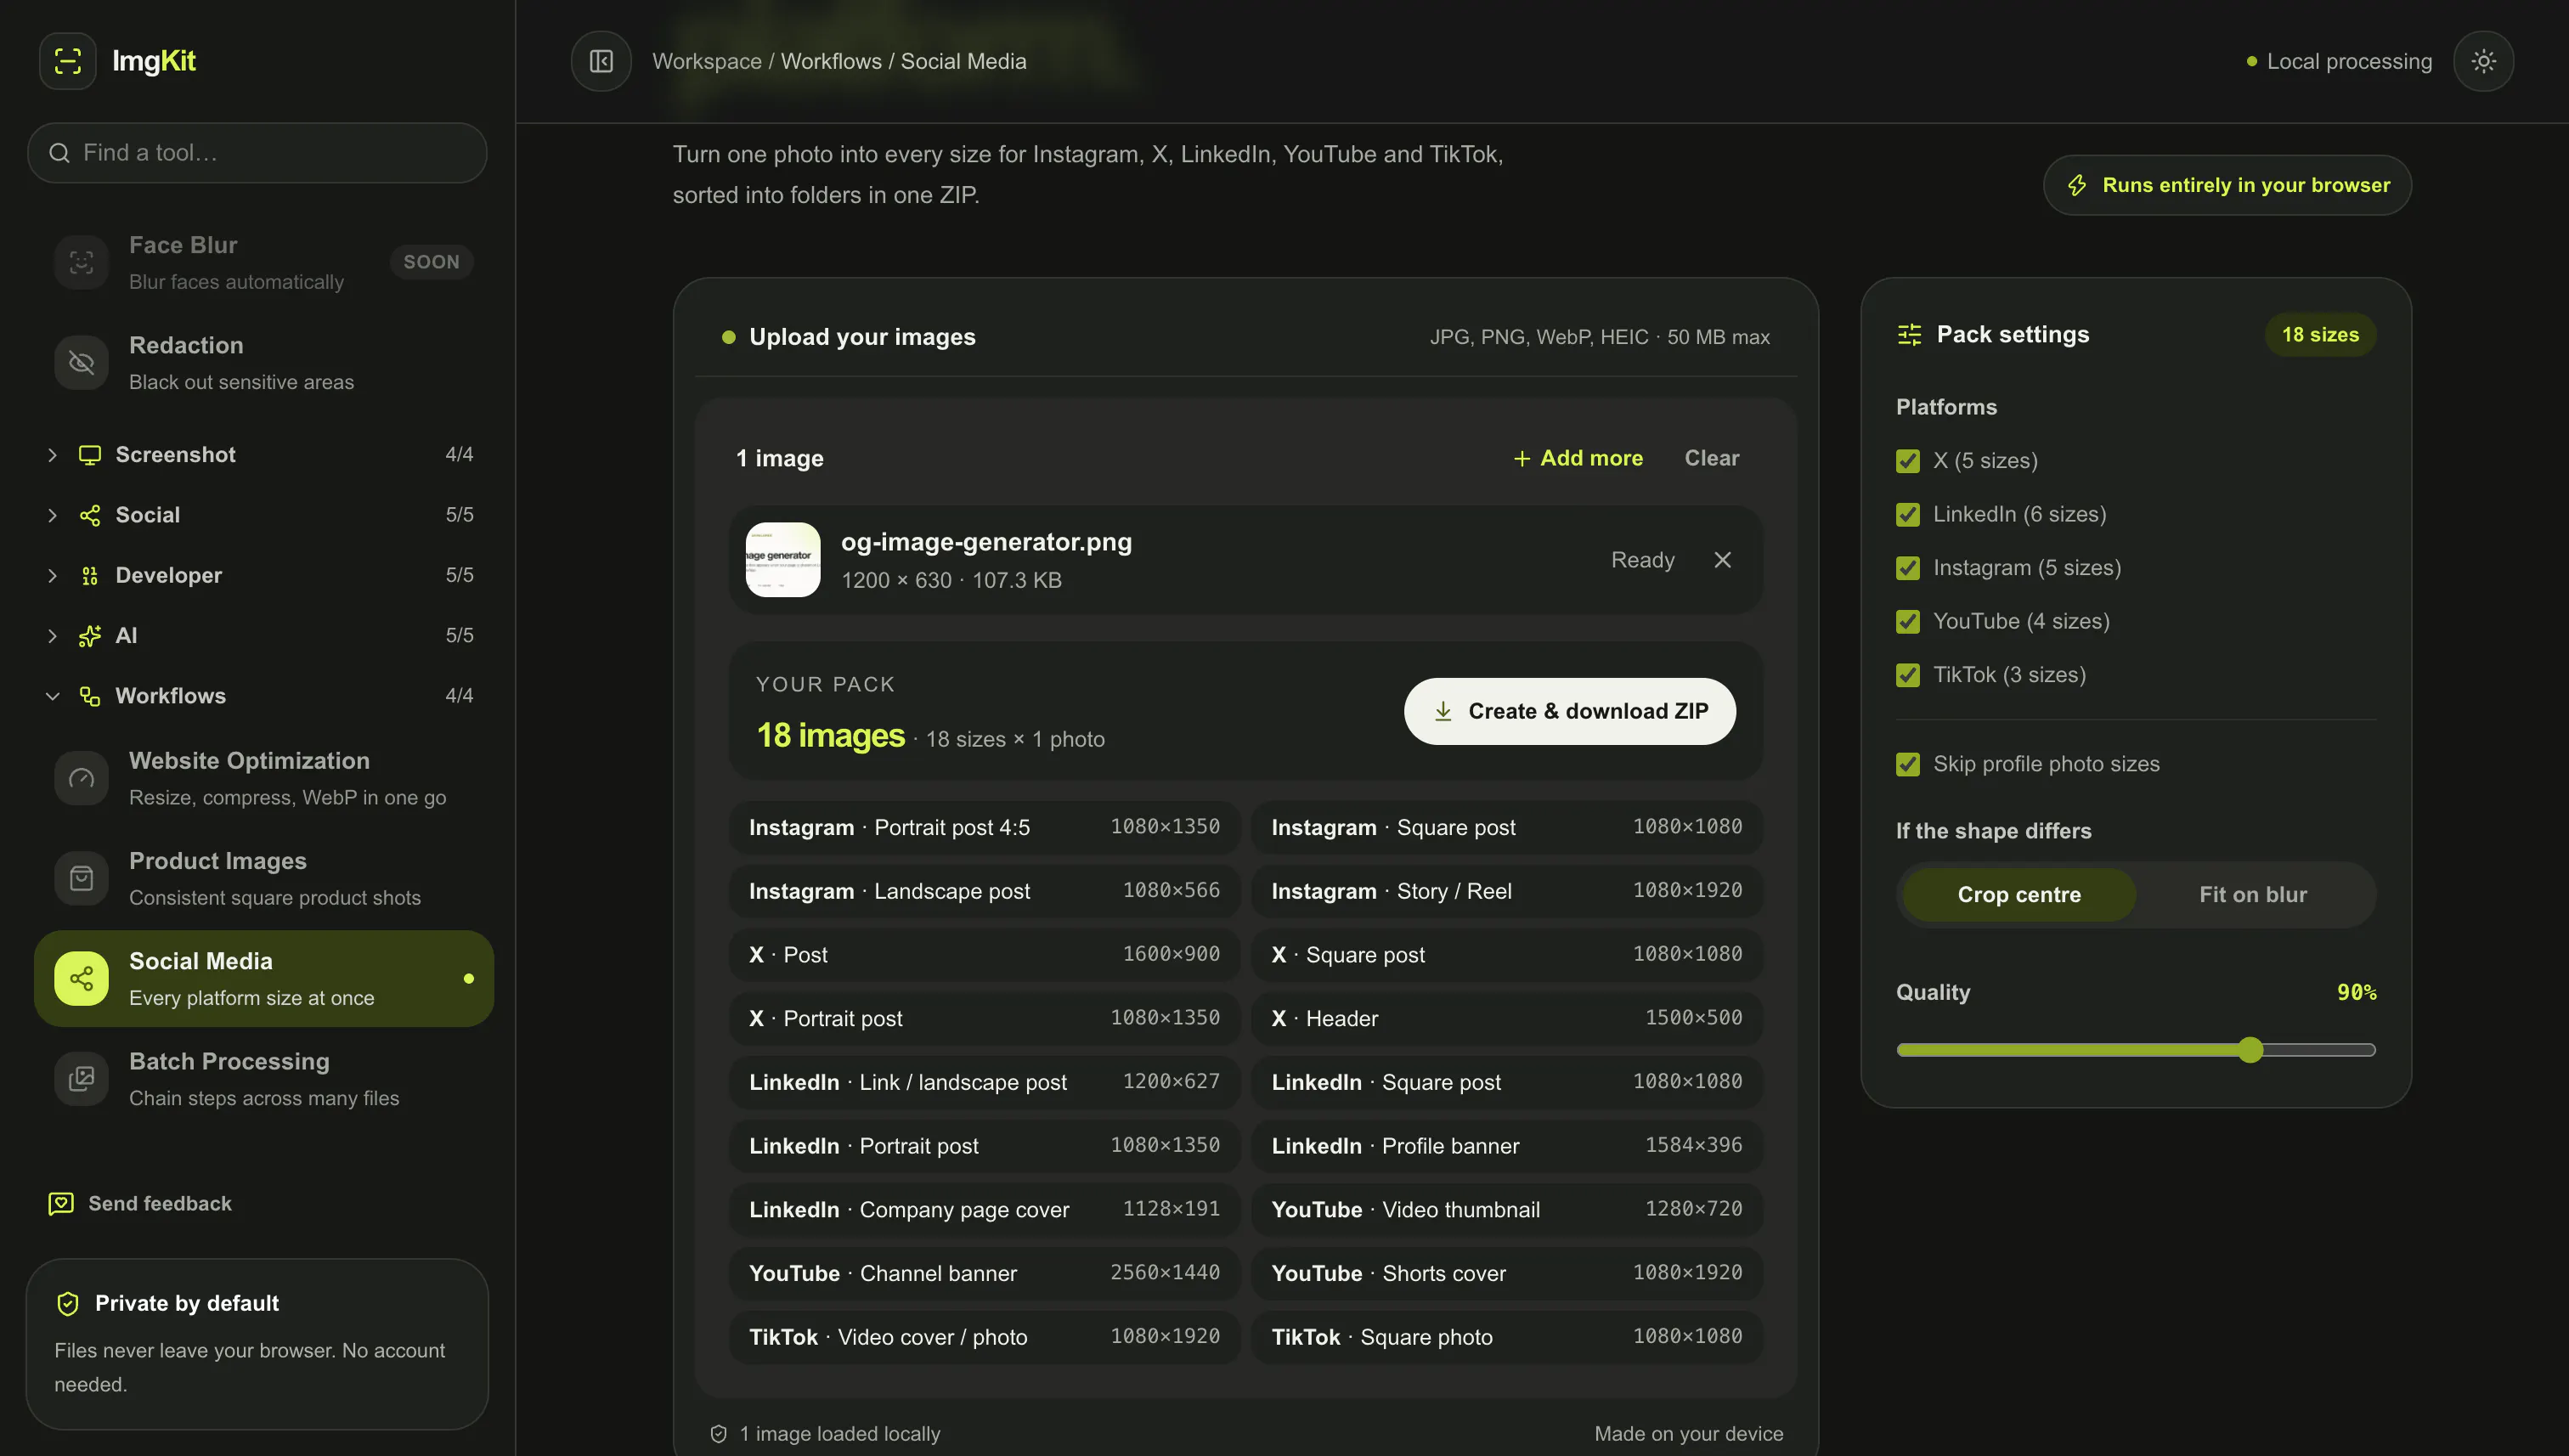The image size is (2569, 1456).
Task: Click the plus icon beside Add more
Action: pos(1521,458)
